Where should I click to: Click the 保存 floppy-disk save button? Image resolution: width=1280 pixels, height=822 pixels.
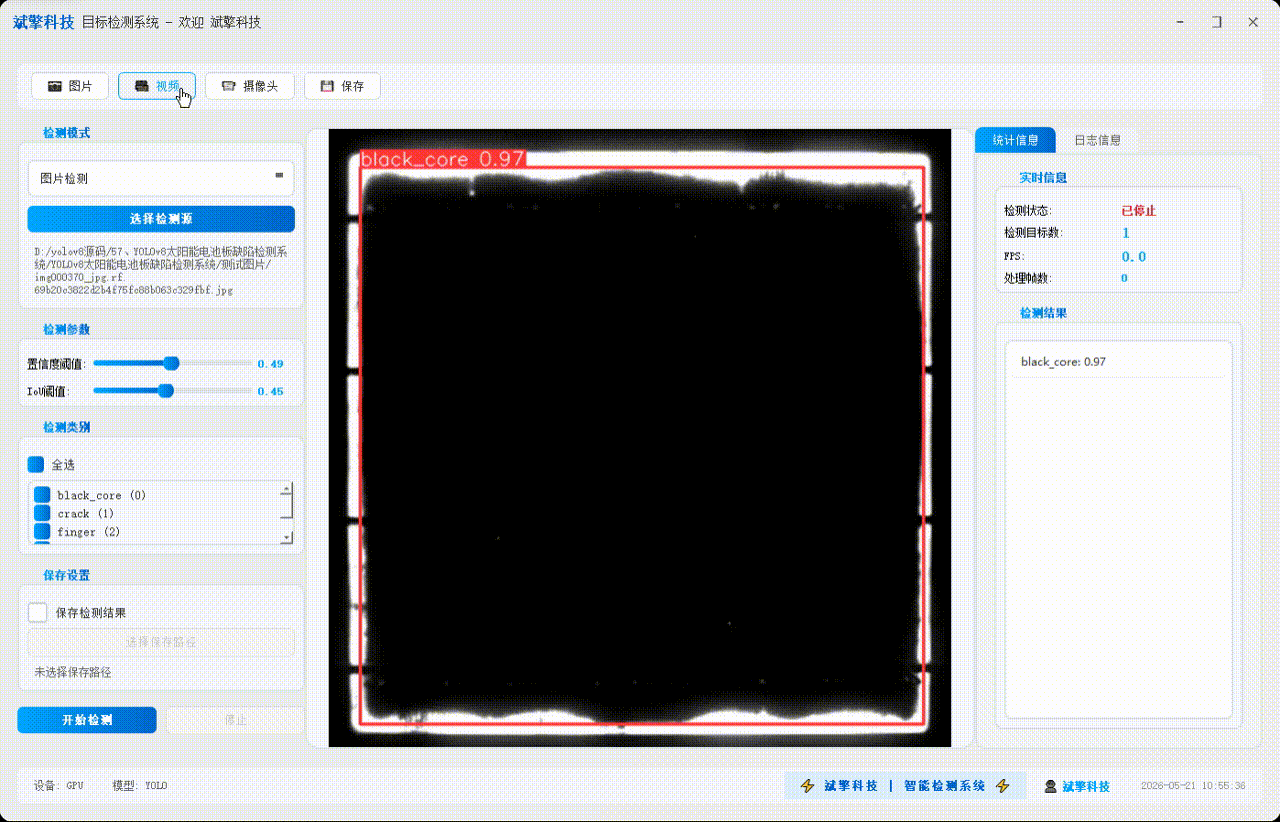pos(342,86)
